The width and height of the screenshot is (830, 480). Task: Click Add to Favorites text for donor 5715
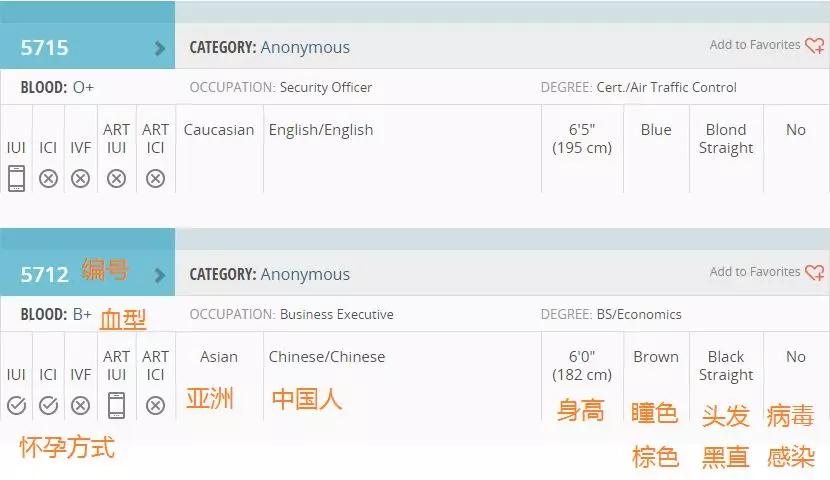(x=755, y=45)
